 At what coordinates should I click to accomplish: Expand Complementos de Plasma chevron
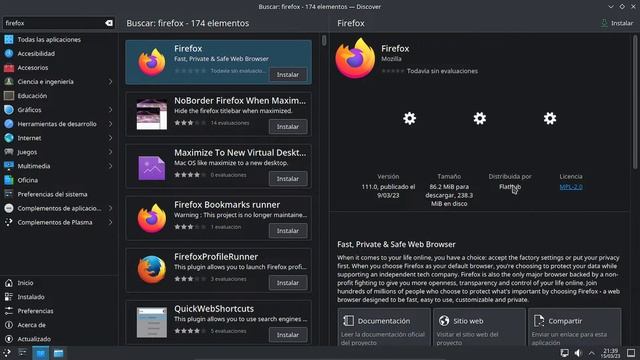[110, 222]
